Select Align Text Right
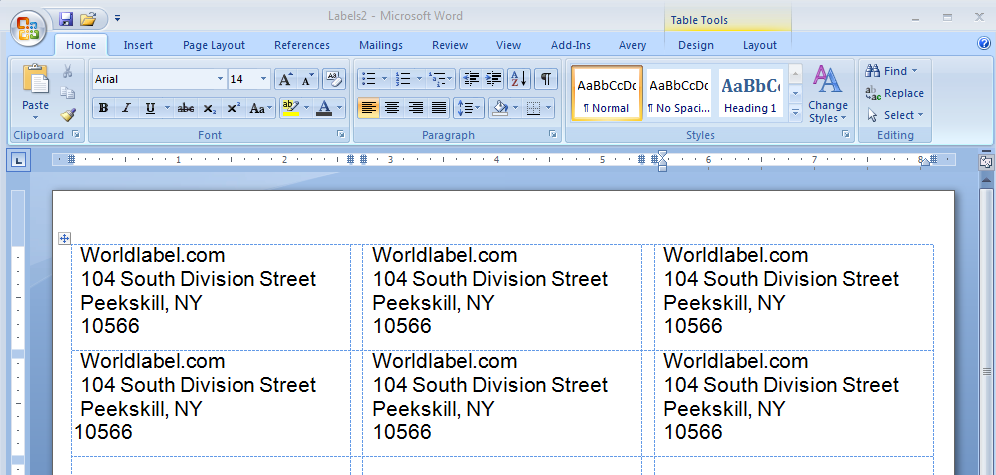996x475 pixels. [415, 108]
